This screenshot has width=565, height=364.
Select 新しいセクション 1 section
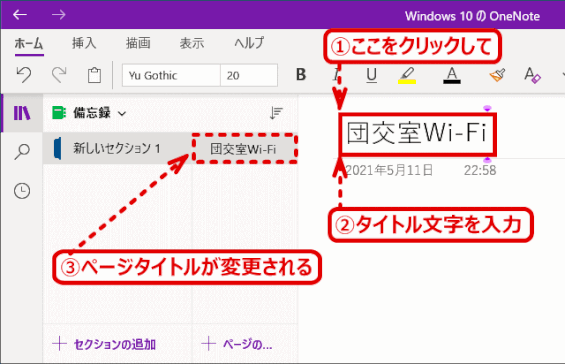[117, 148]
